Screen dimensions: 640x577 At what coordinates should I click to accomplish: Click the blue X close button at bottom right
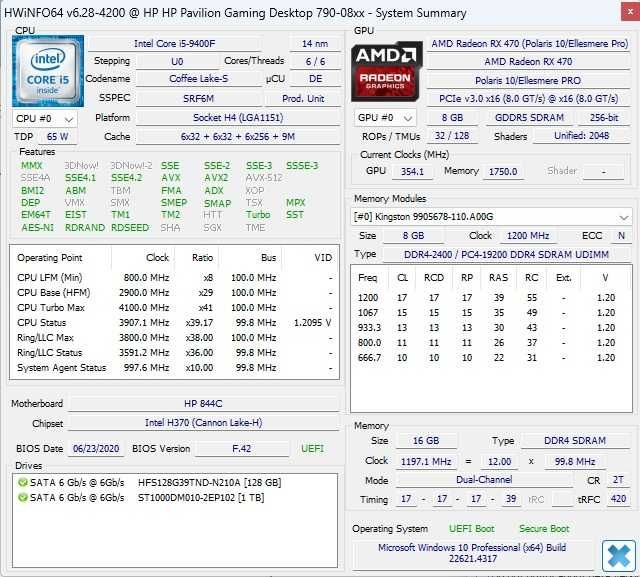[x=618, y=556]
